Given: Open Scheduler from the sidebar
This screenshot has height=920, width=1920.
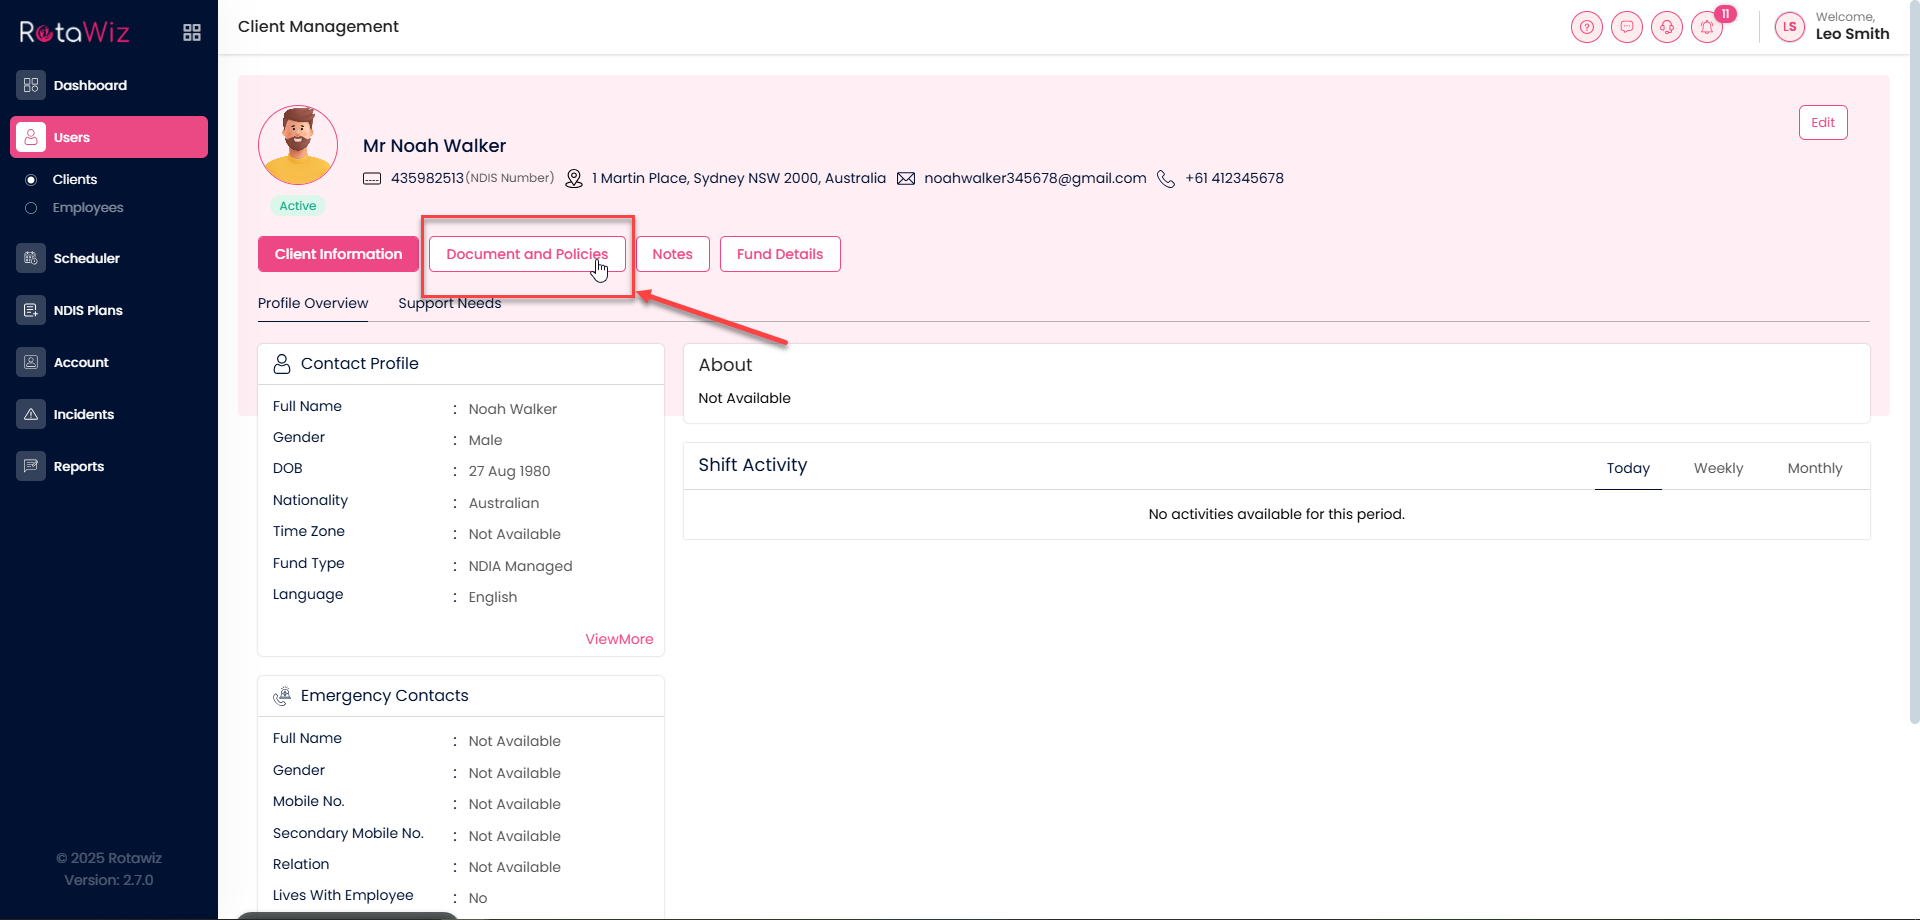Looking at the screenshot, I should coord(86,258).
